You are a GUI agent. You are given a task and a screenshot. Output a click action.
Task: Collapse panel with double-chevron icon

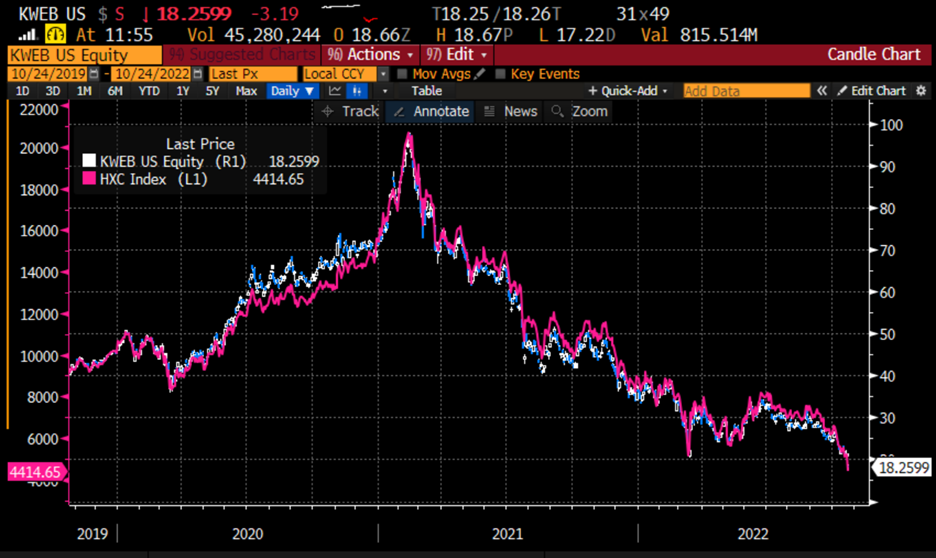tap(823, 91)
